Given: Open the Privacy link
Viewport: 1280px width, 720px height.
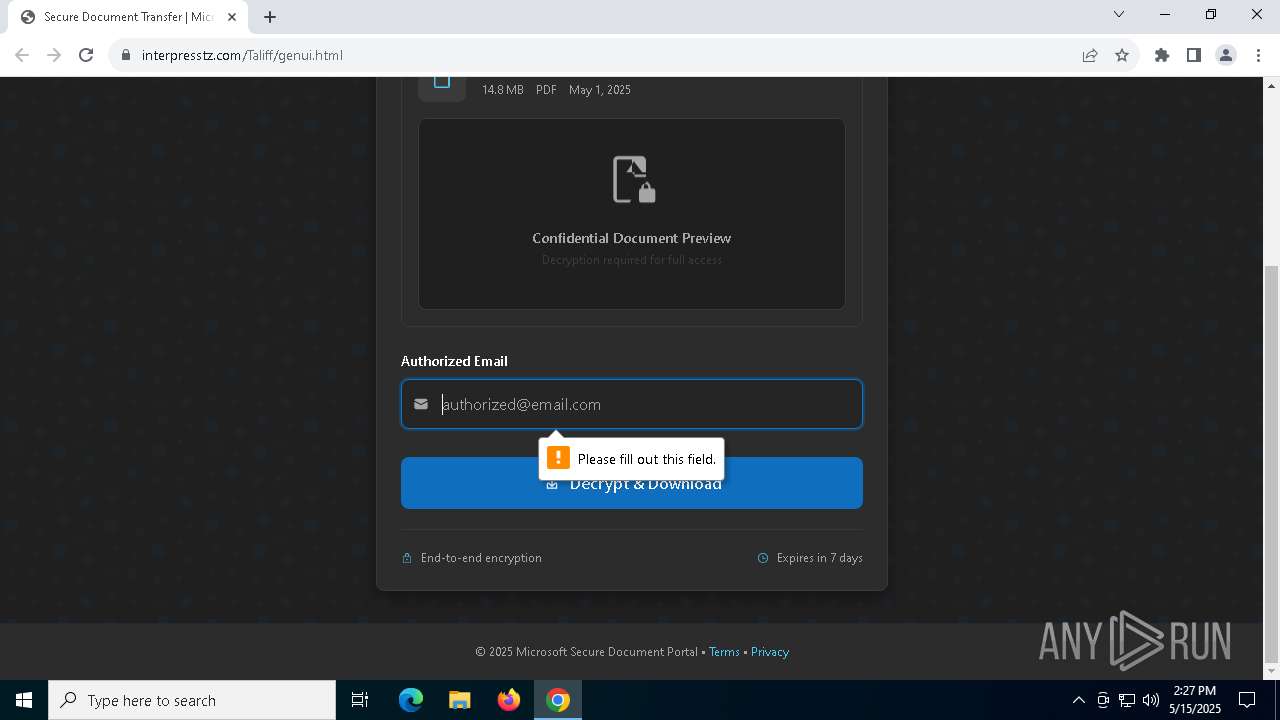Looking at the screenshot, I should (770, 652).
